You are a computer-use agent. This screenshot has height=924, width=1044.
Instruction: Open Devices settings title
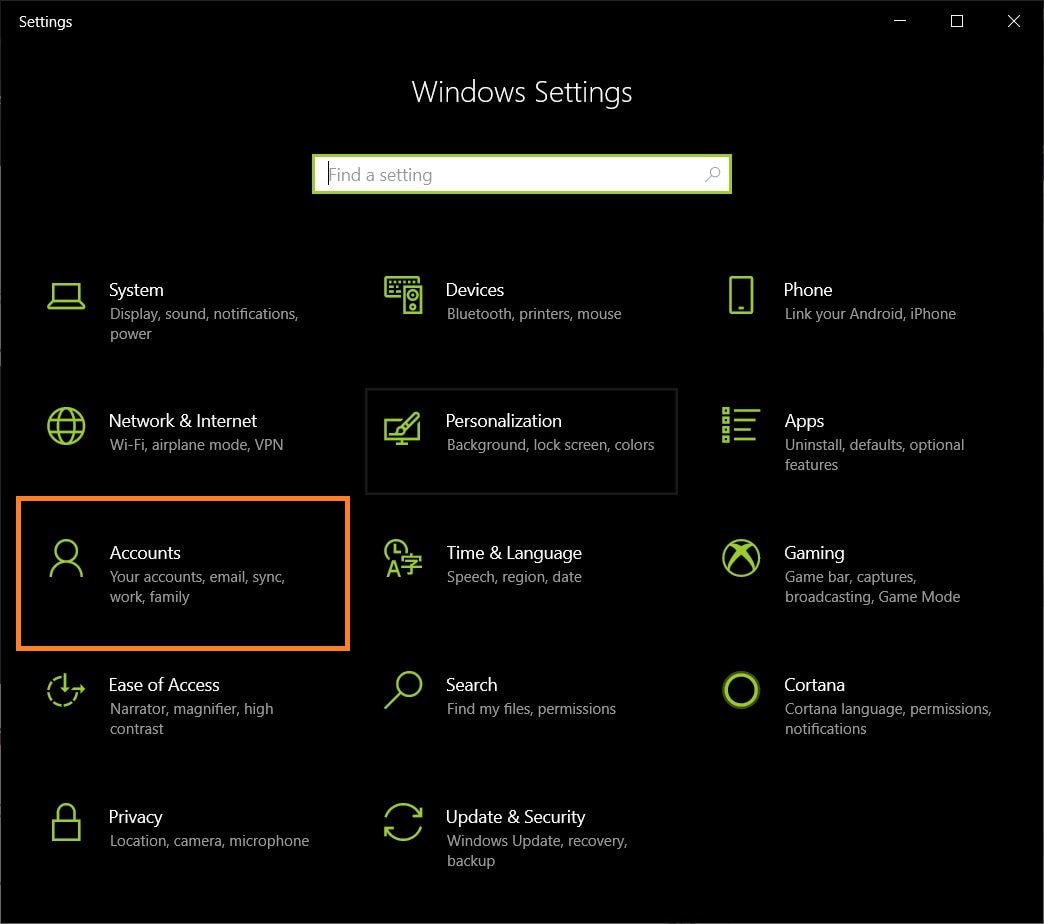pyautogui.click(x=475, y=290)
